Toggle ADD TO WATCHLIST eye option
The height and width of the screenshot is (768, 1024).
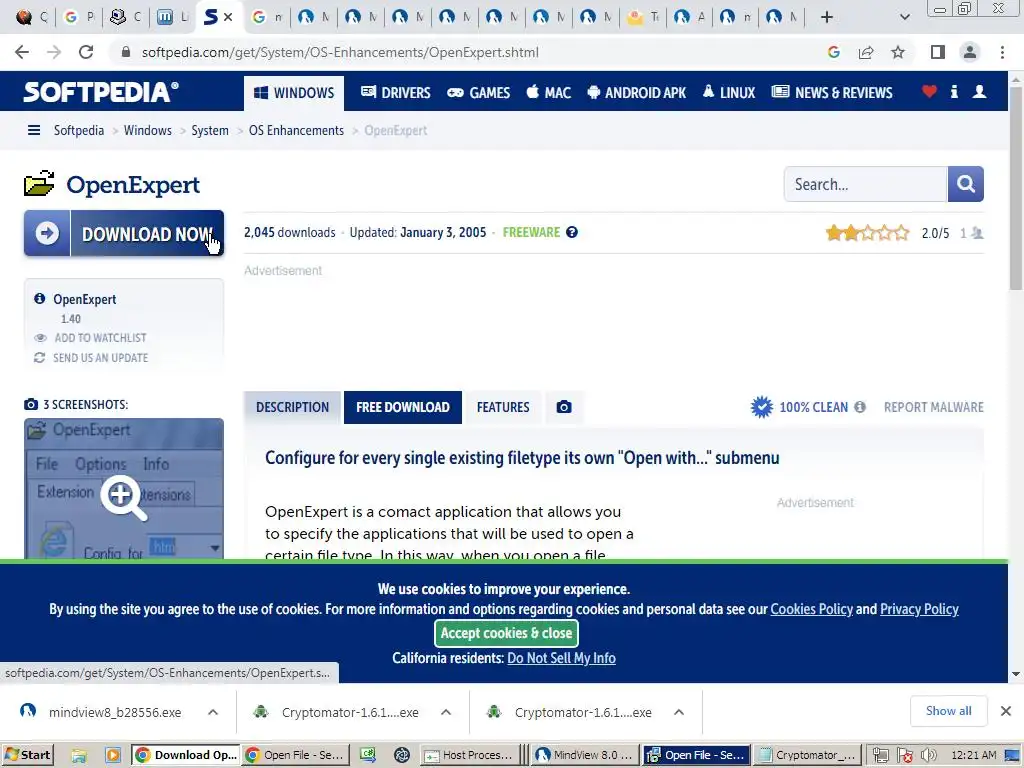90,338
